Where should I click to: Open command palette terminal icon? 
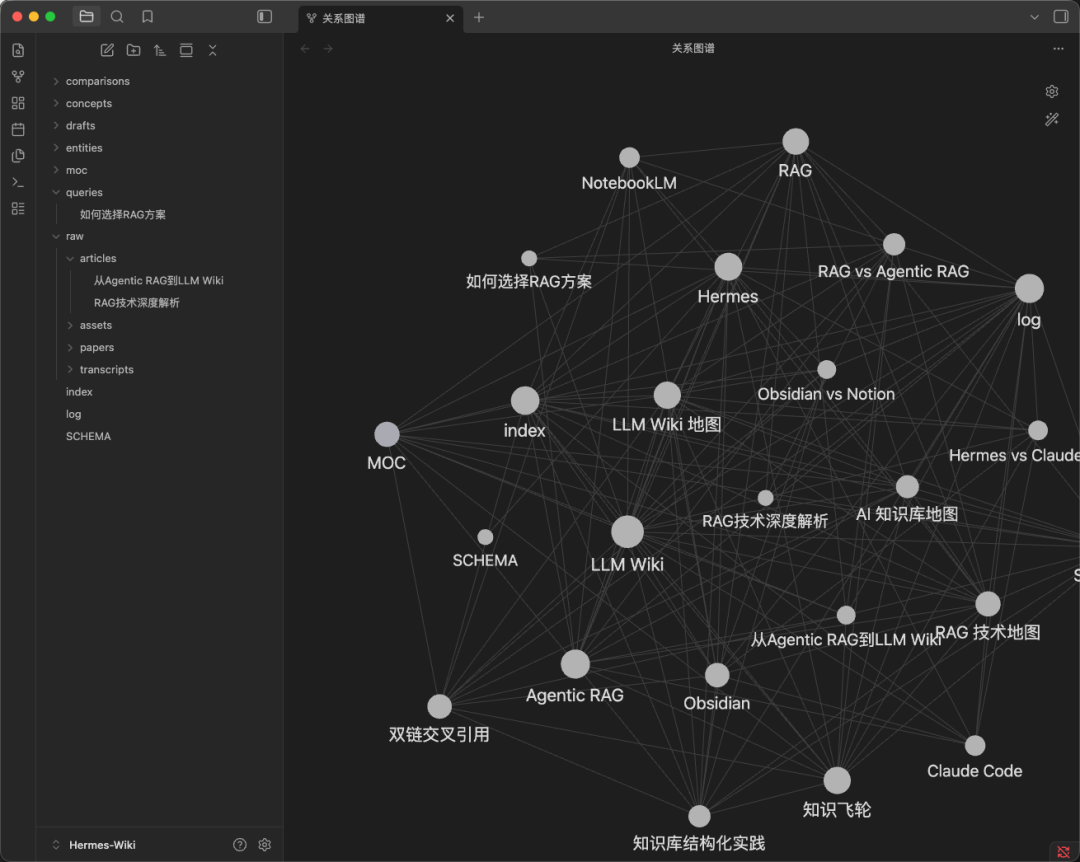tap(19, 182)
